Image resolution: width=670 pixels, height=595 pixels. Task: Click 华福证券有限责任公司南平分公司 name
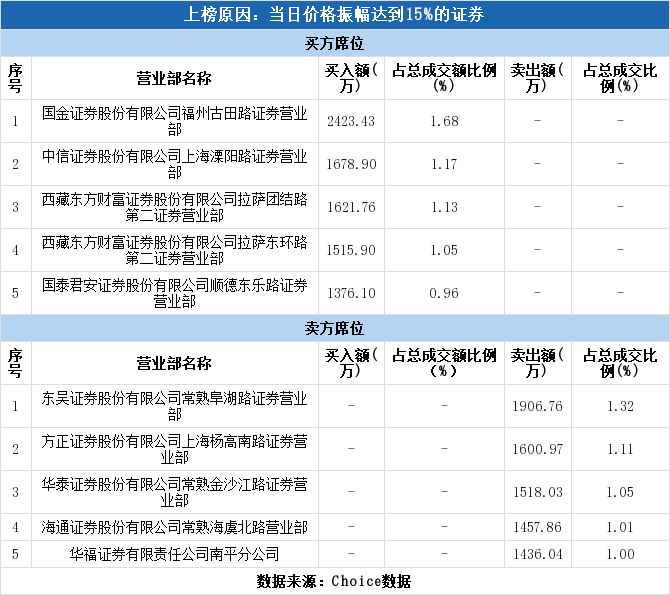(174, 554)
